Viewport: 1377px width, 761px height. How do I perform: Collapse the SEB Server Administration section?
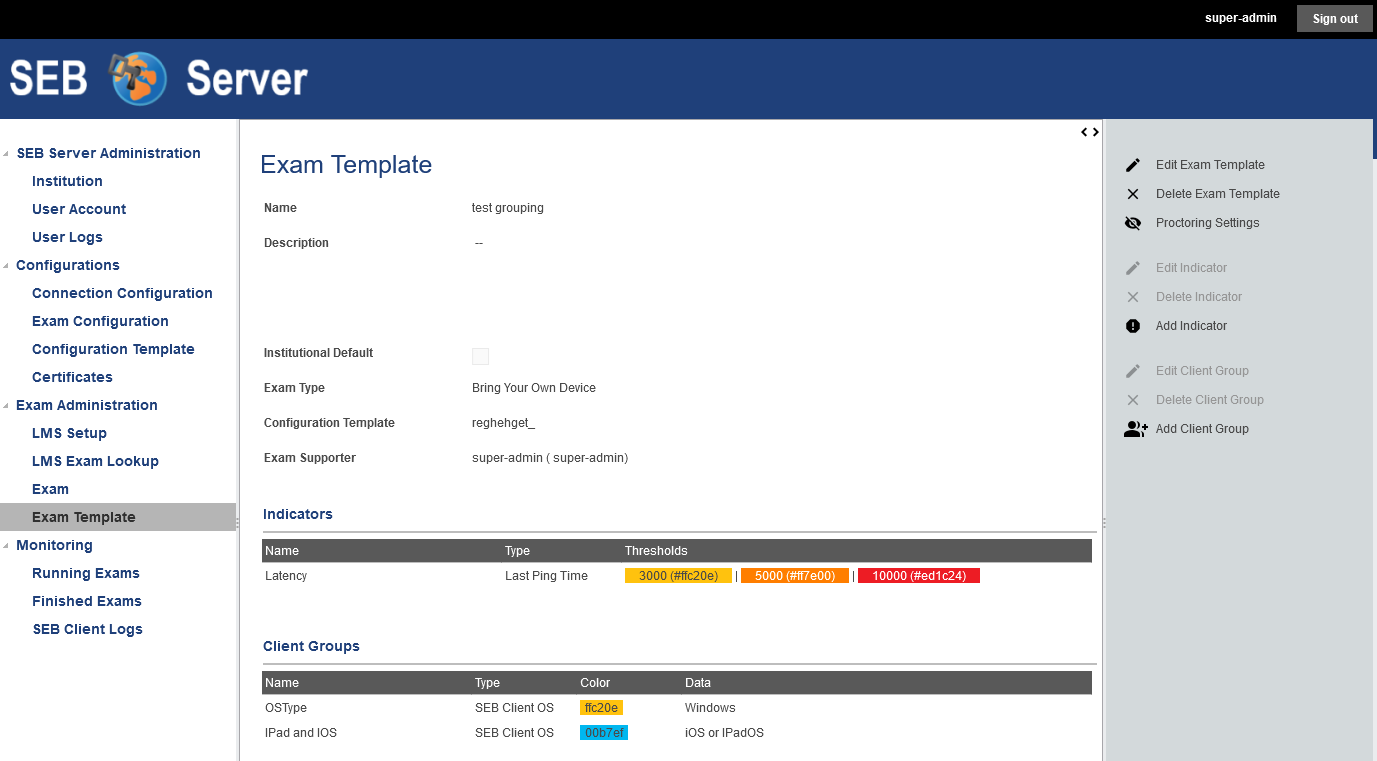[7, 154]
